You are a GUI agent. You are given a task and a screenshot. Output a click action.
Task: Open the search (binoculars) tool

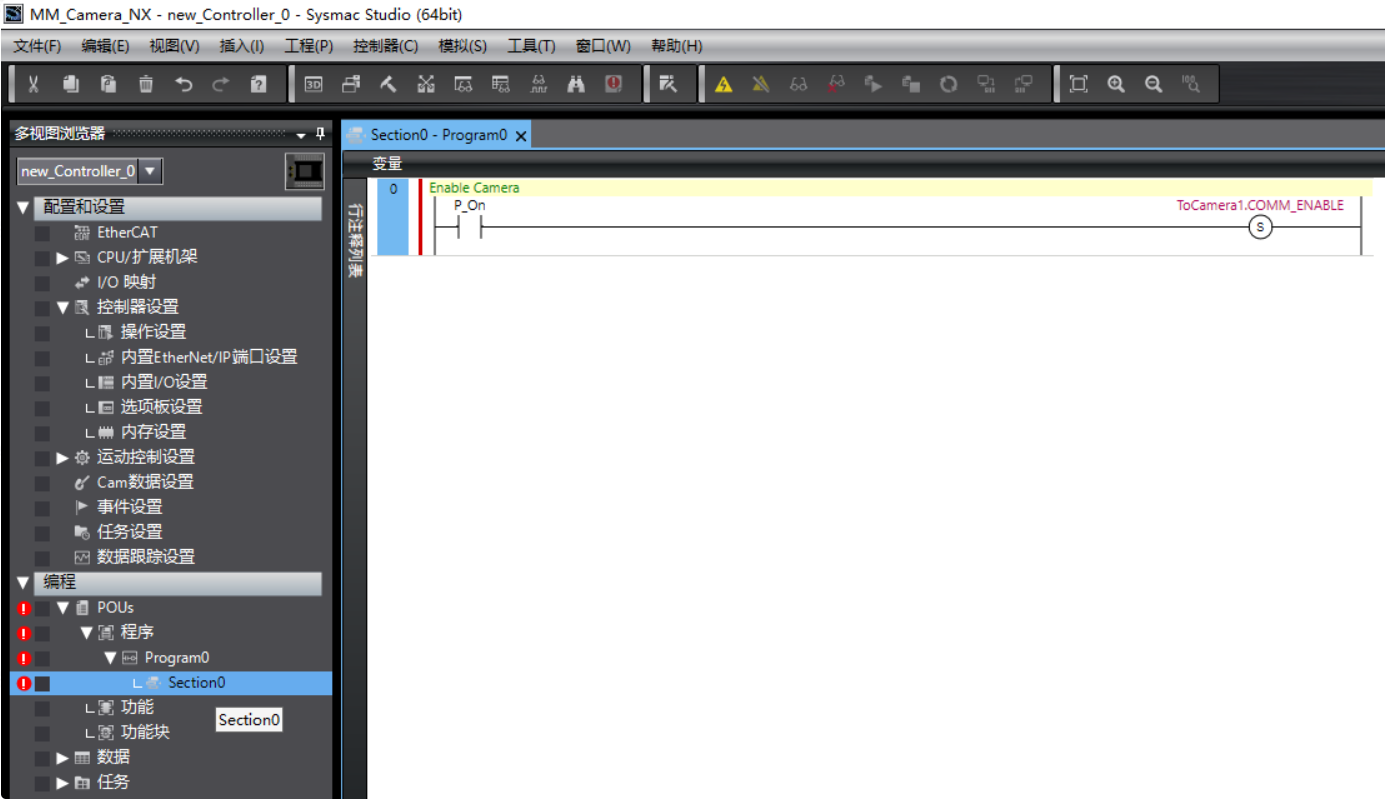577,84
